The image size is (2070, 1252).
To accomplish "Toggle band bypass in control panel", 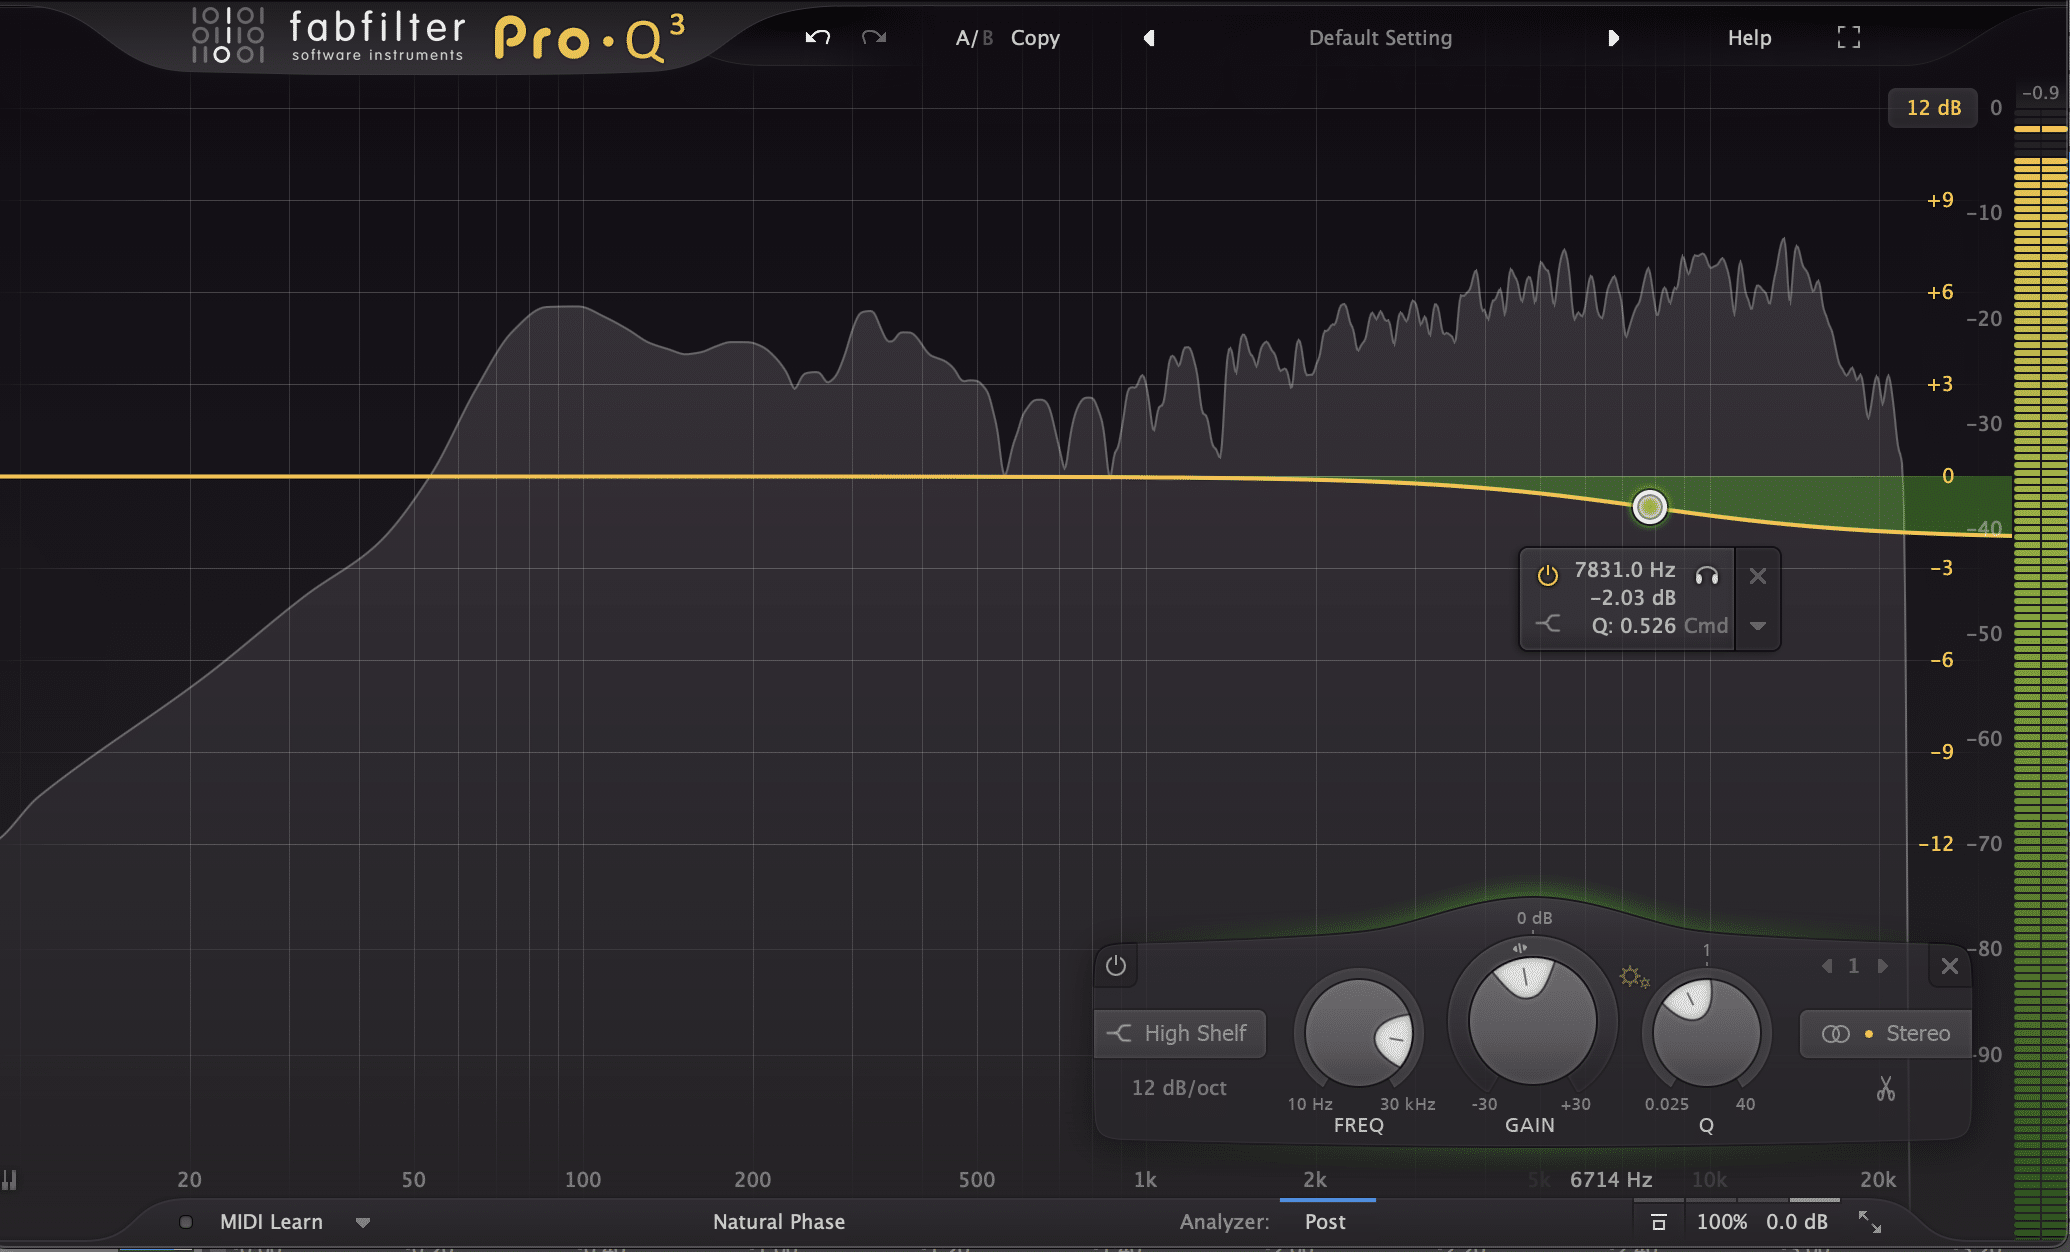I will pos(1116,966).
